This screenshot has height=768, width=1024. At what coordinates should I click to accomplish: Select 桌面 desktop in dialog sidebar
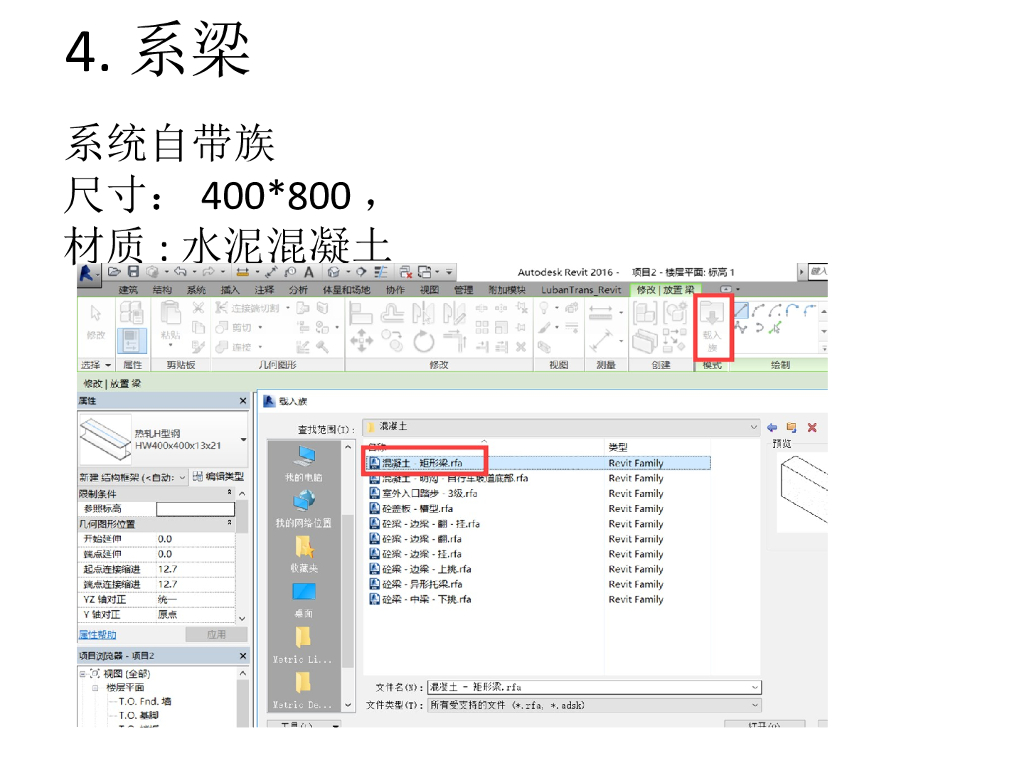tap(304, 601)
